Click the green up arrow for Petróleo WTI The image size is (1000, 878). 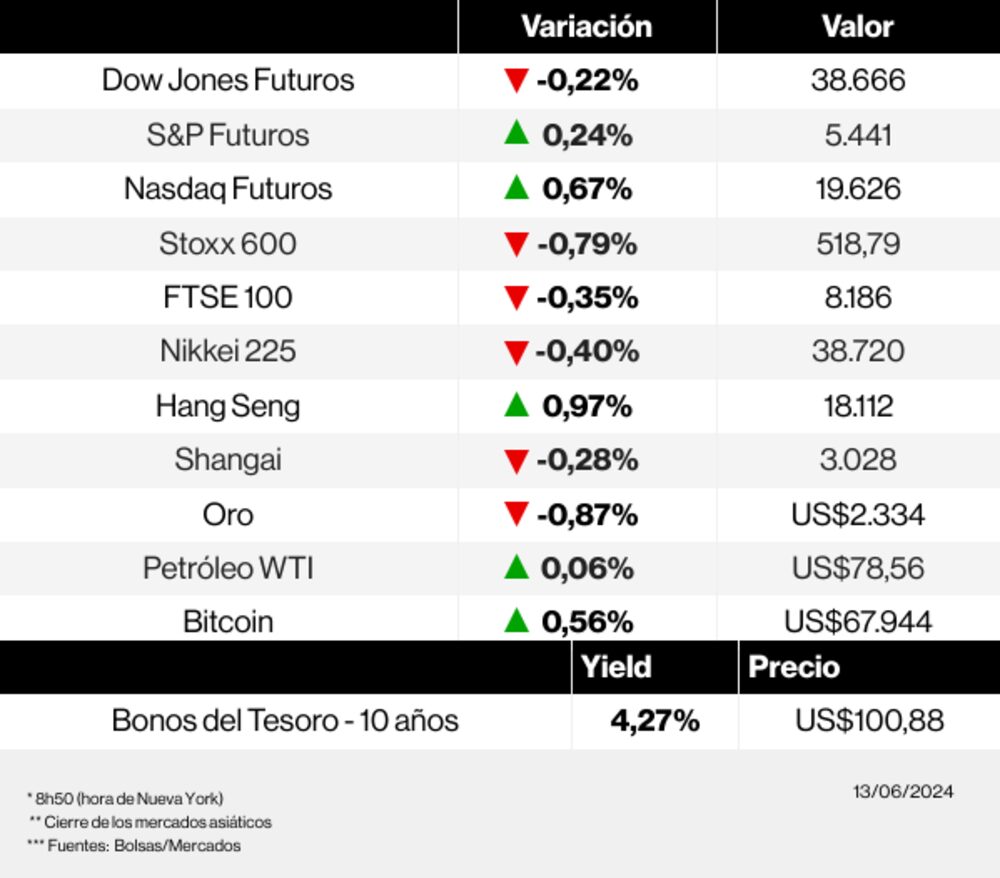coord(516,567)
